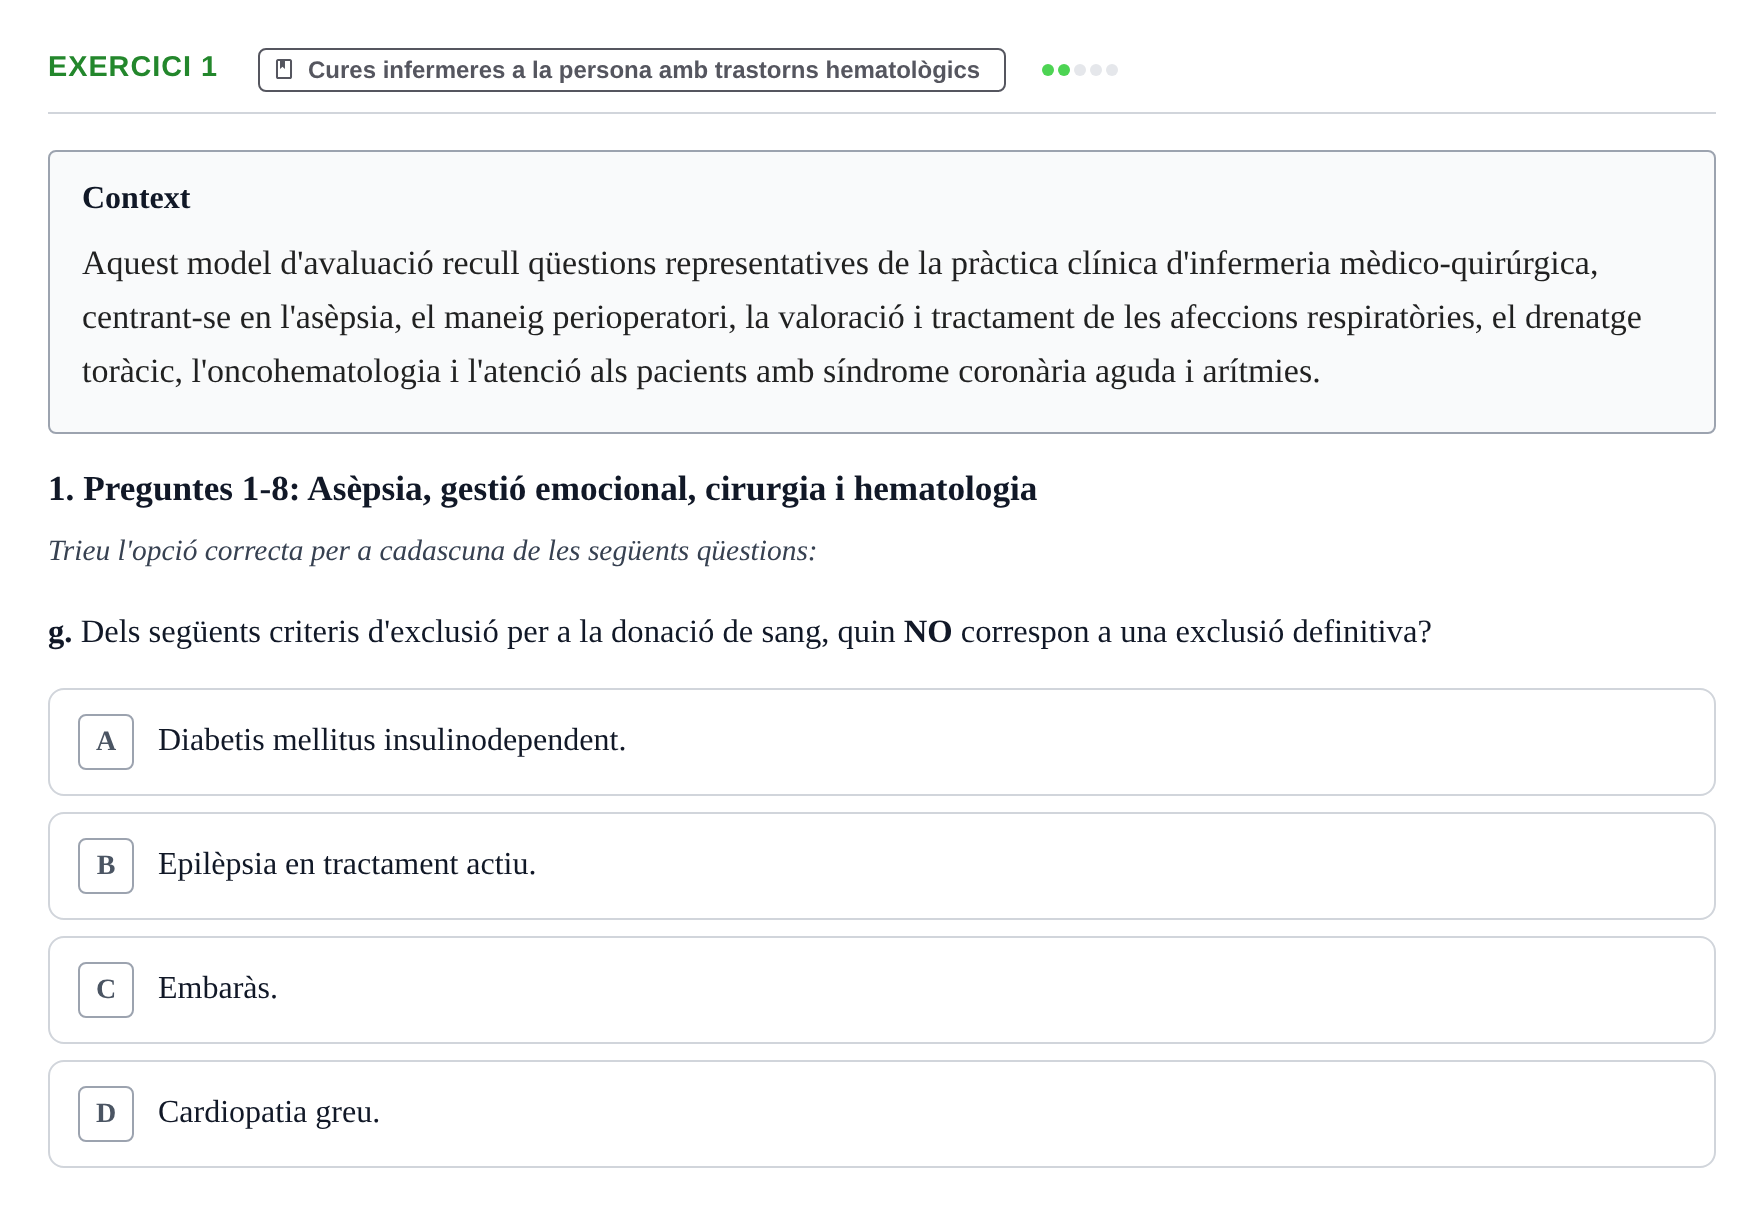Viewport: 1764px width, 1218px height.
Task: Choose option B Epilèpsia en tractament actiu
Action: pos(881,866)
